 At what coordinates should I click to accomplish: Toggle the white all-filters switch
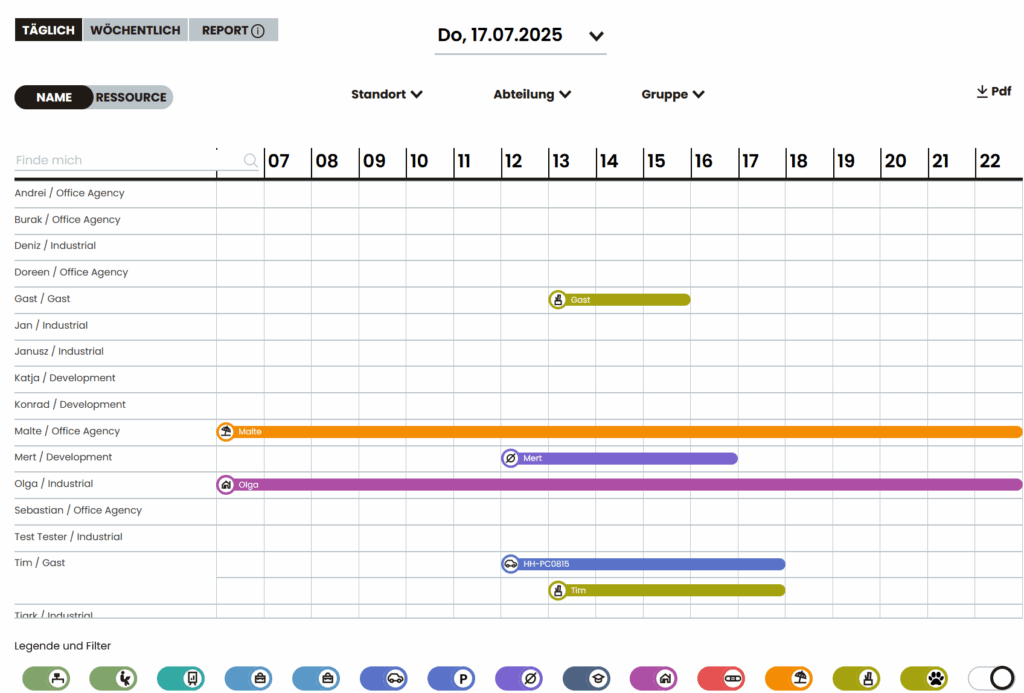pos(991,679)
